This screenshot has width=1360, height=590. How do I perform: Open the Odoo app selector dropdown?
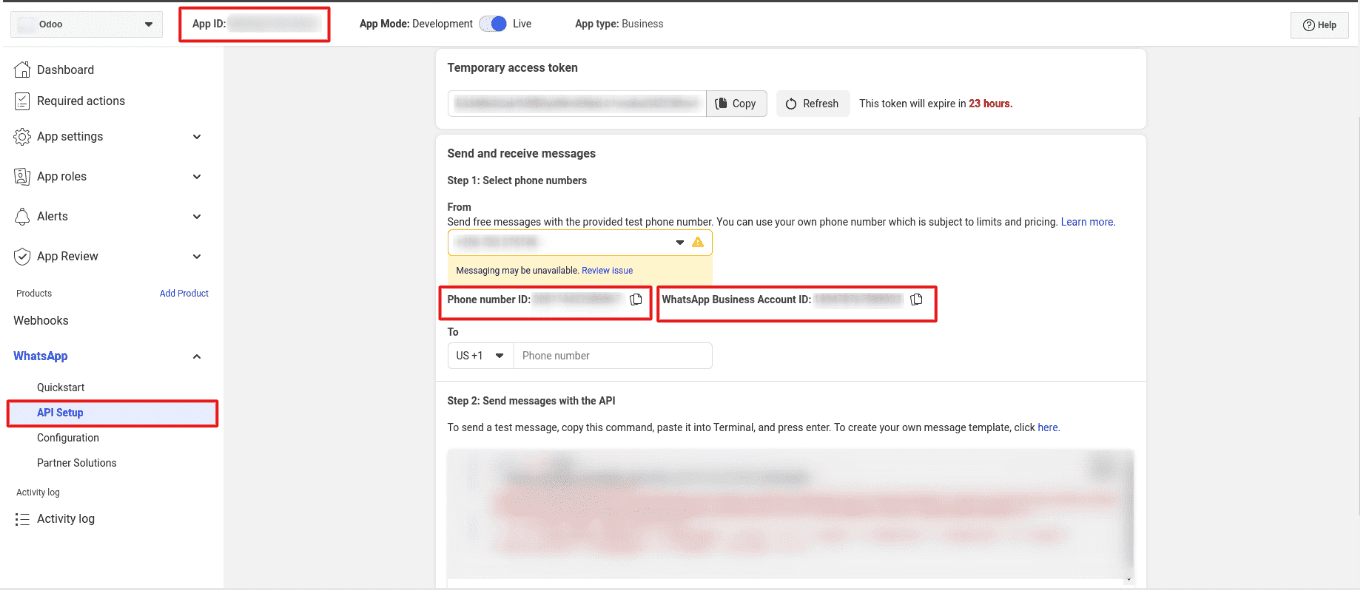(x=86, y=24)
